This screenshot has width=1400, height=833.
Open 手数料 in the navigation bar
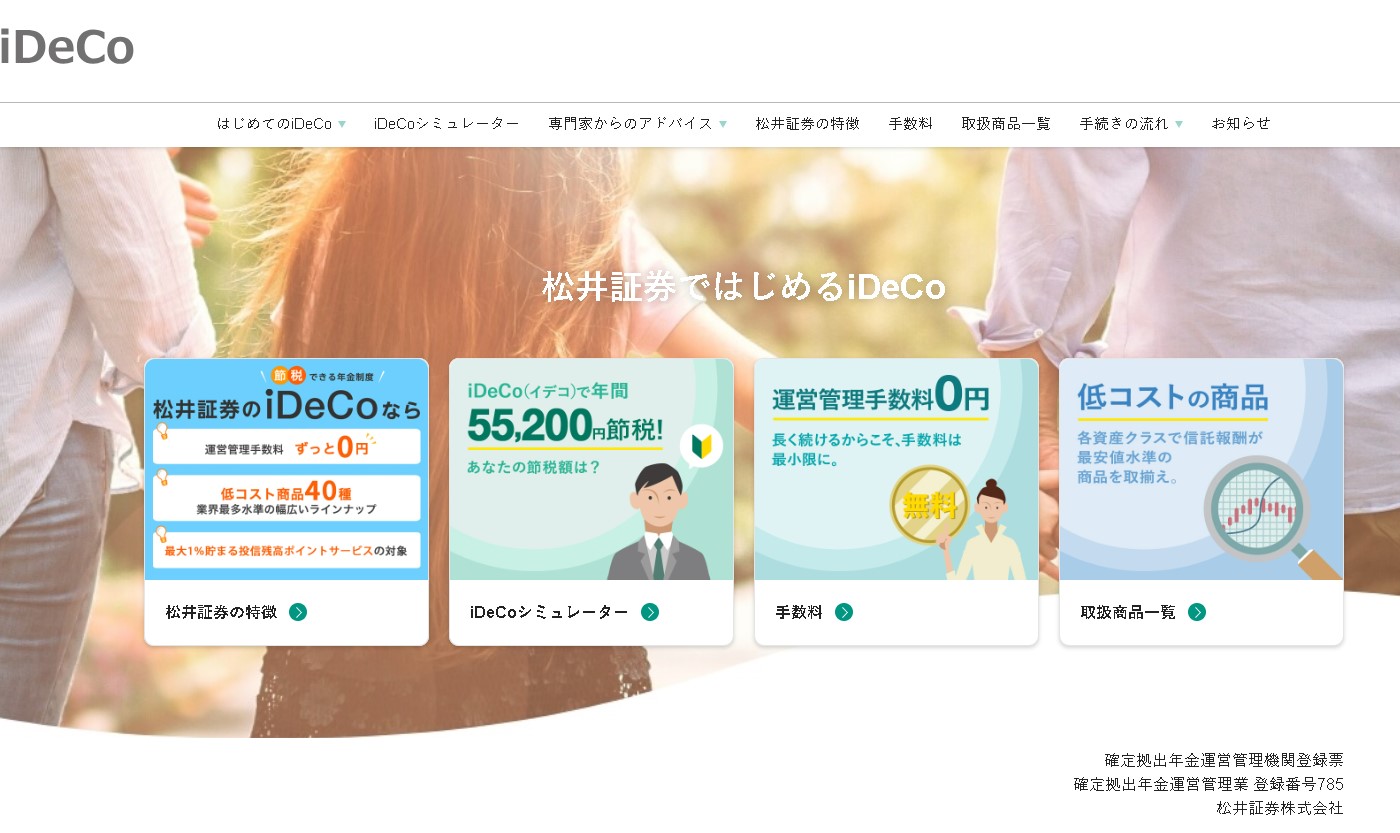tap(911, 124)
